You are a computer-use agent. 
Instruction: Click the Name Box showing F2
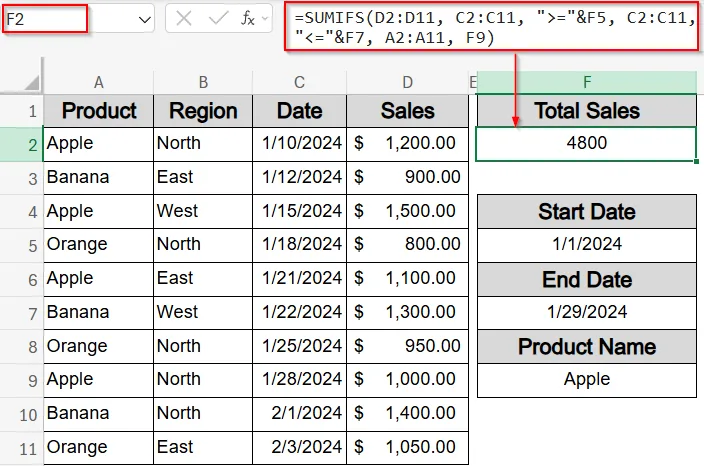45,19
